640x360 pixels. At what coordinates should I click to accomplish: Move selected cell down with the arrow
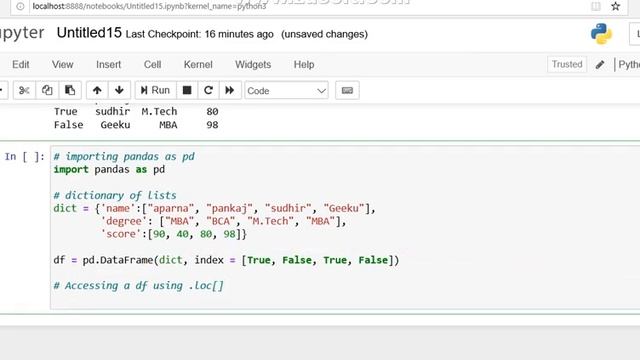point(119,90)
